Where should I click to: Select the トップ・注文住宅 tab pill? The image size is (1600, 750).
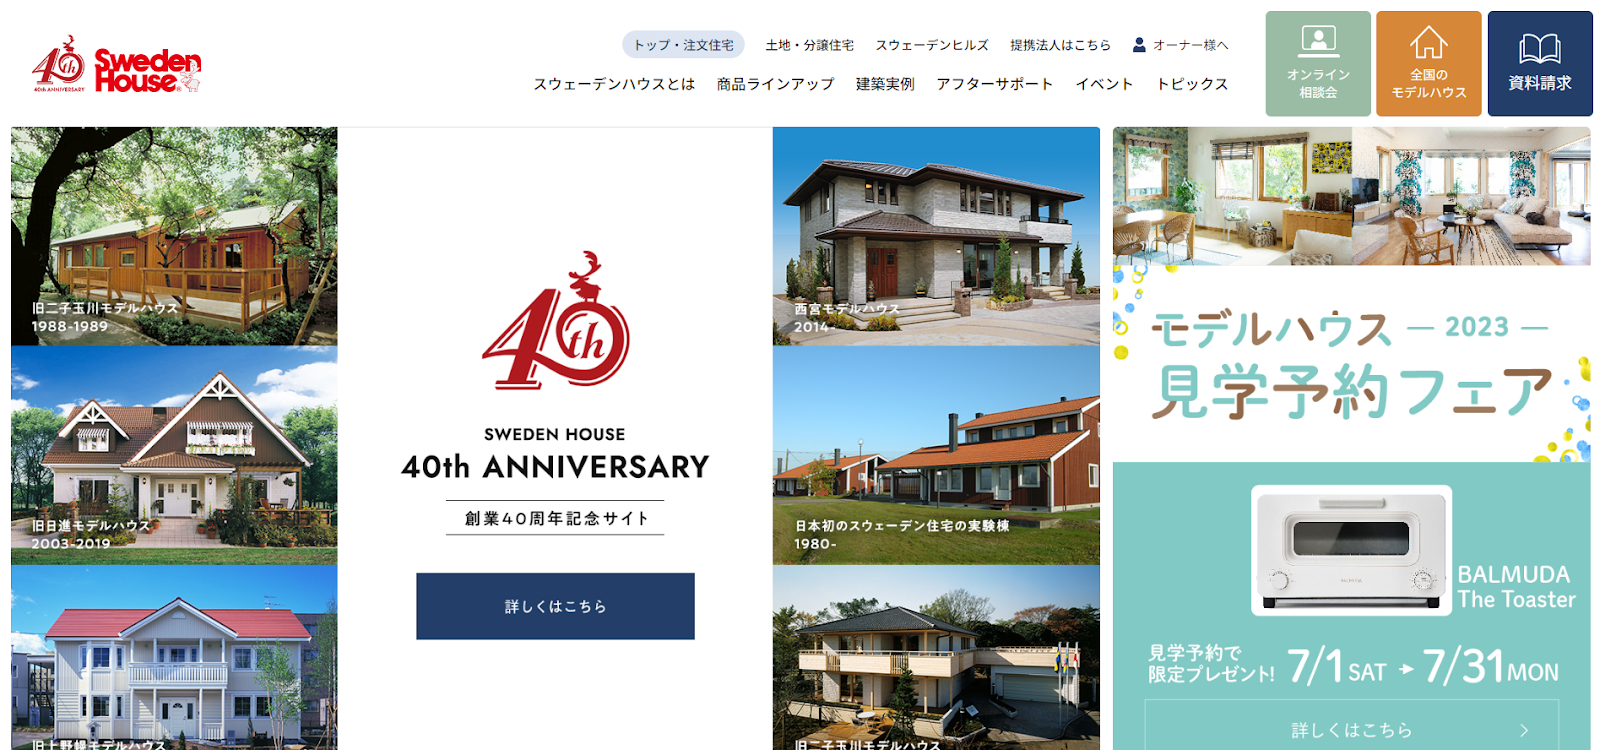pos(683,45)
